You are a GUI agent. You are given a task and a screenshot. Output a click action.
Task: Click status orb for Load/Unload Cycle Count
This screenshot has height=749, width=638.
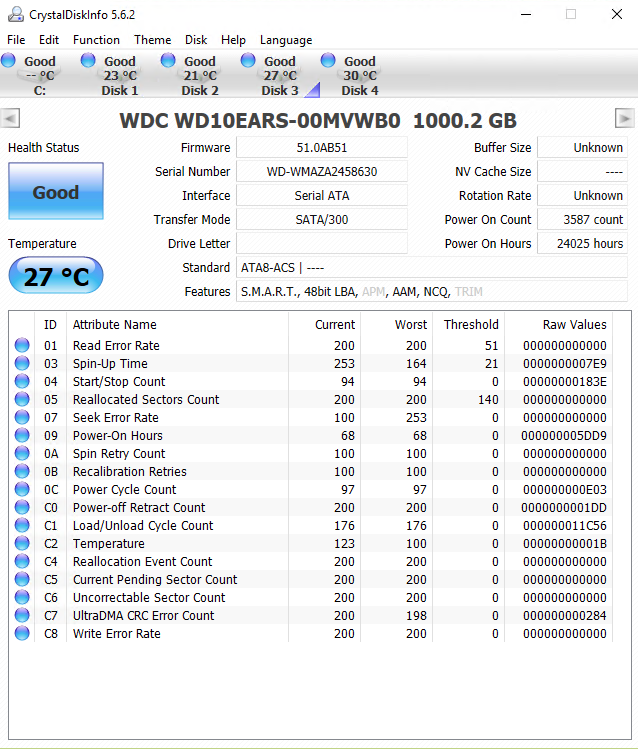pos(22,525)
